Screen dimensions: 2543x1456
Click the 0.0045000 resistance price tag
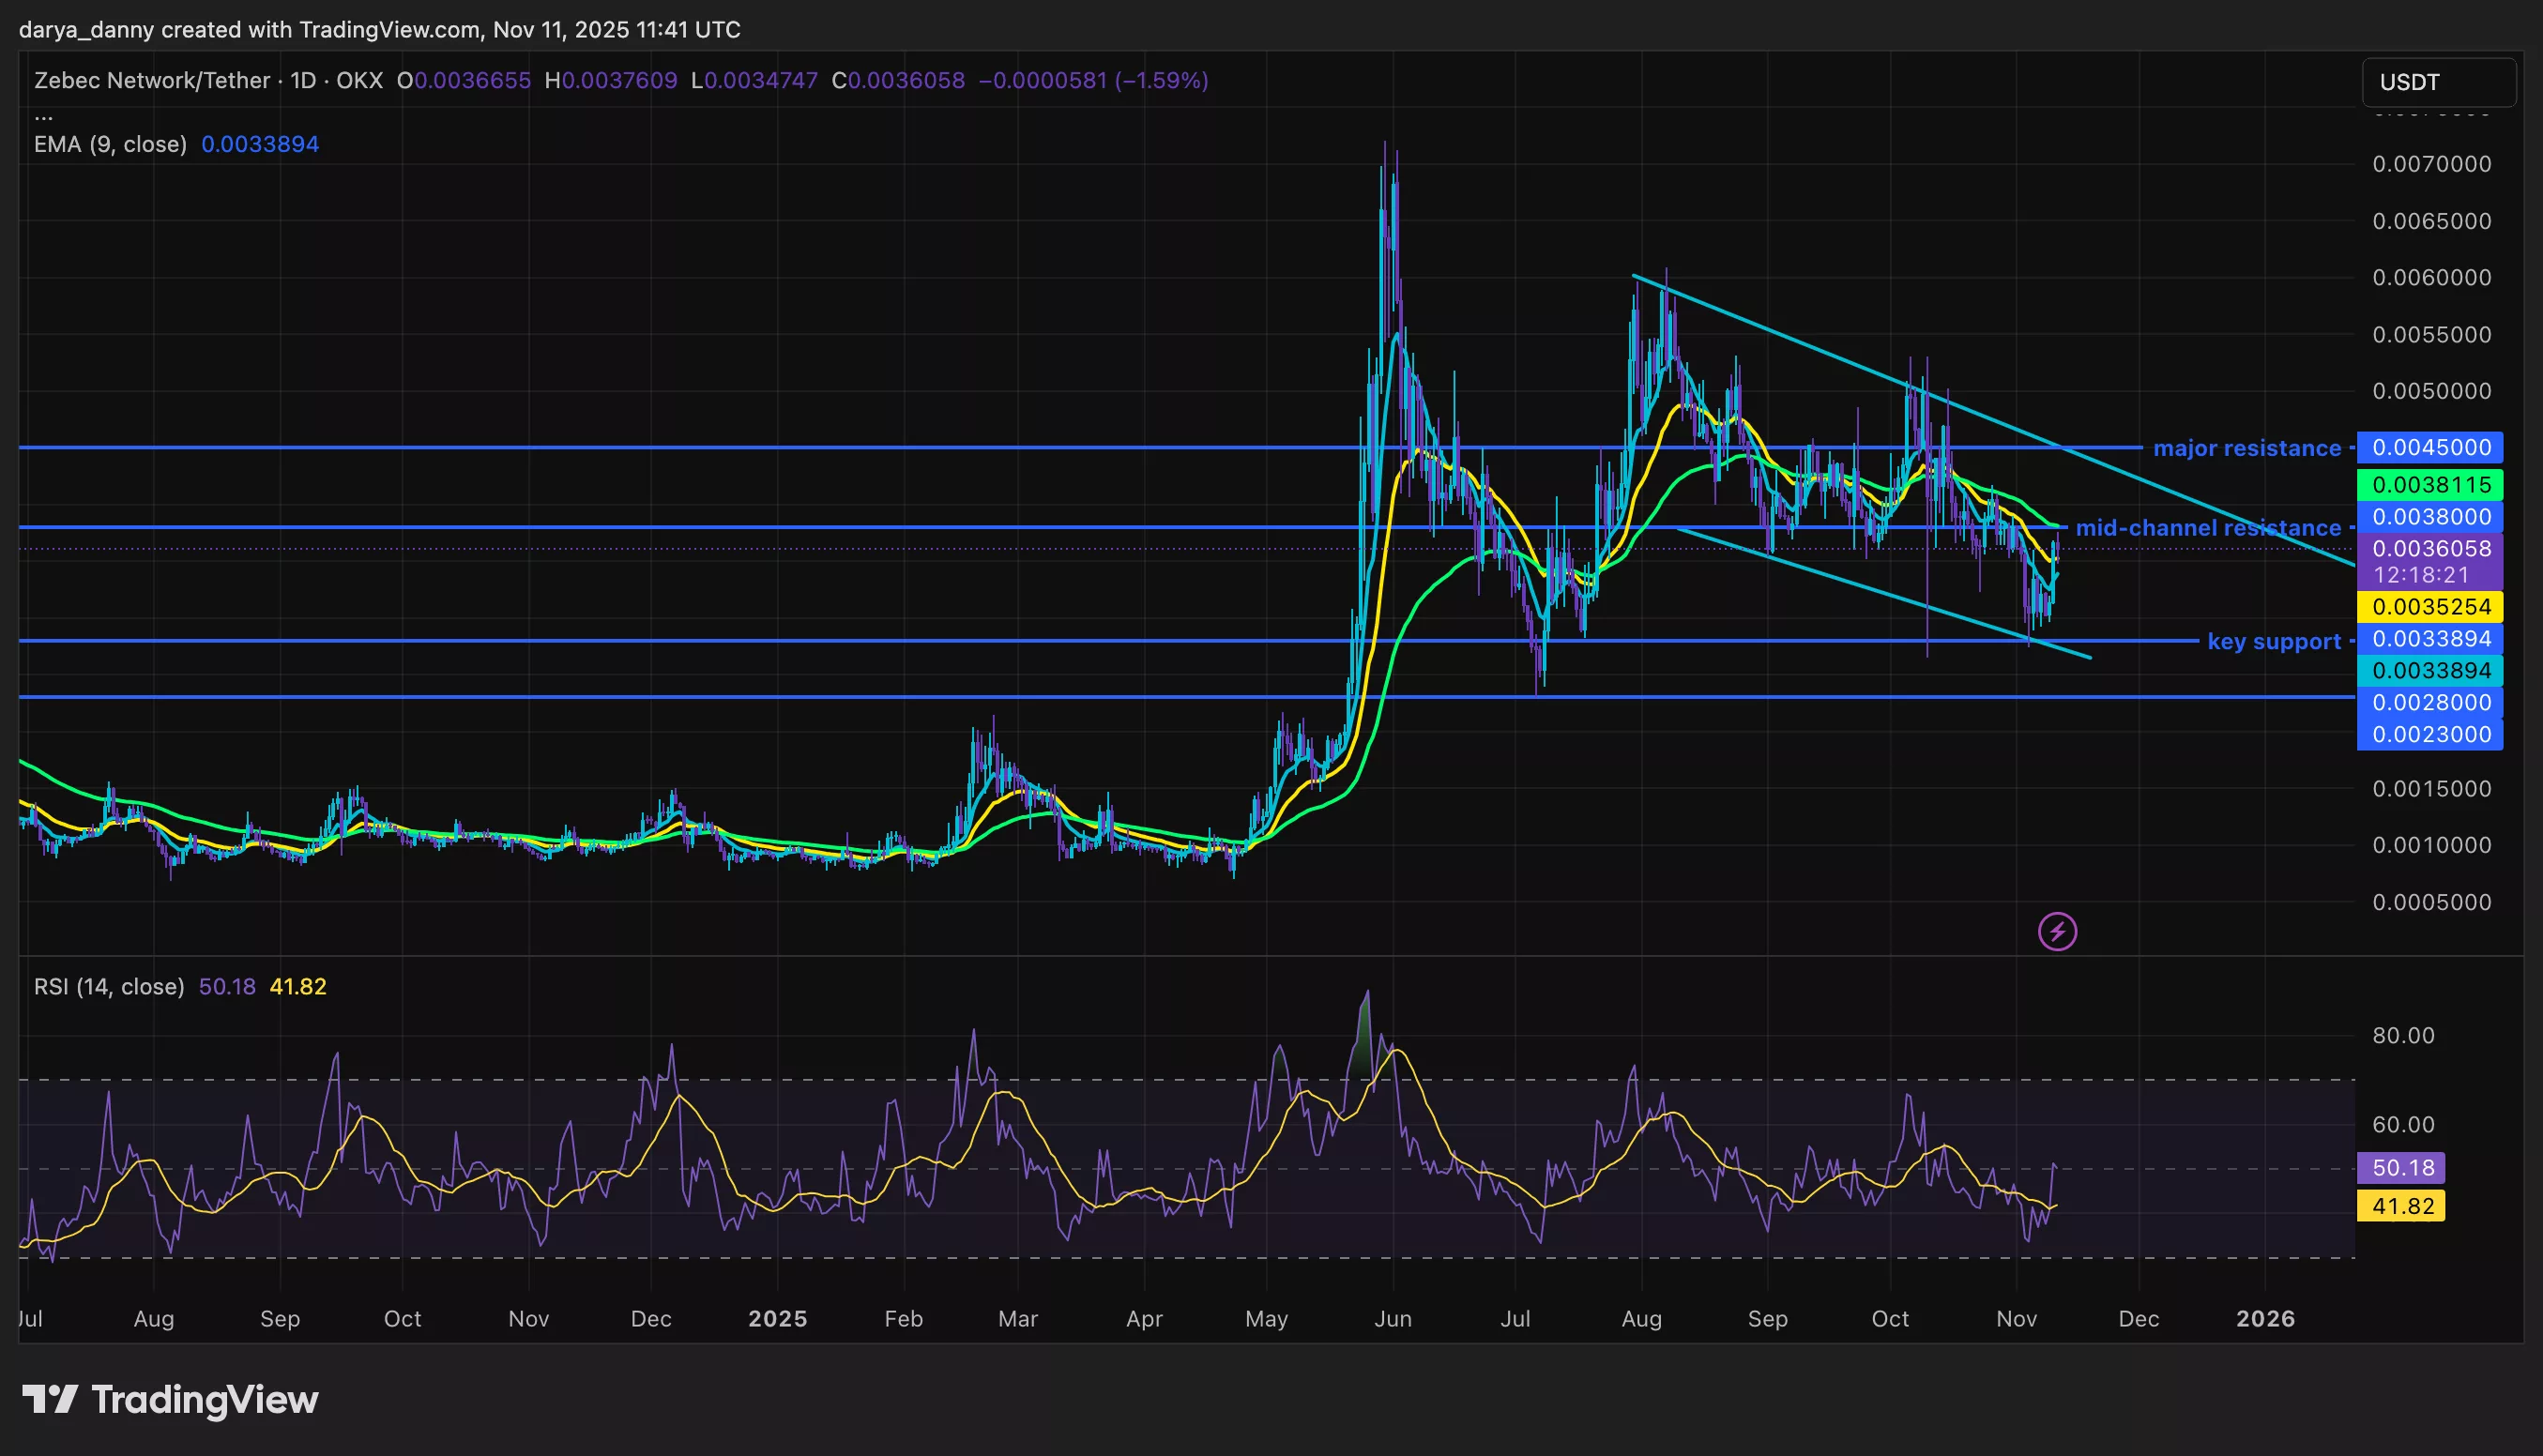click(x=2432, y=448)
